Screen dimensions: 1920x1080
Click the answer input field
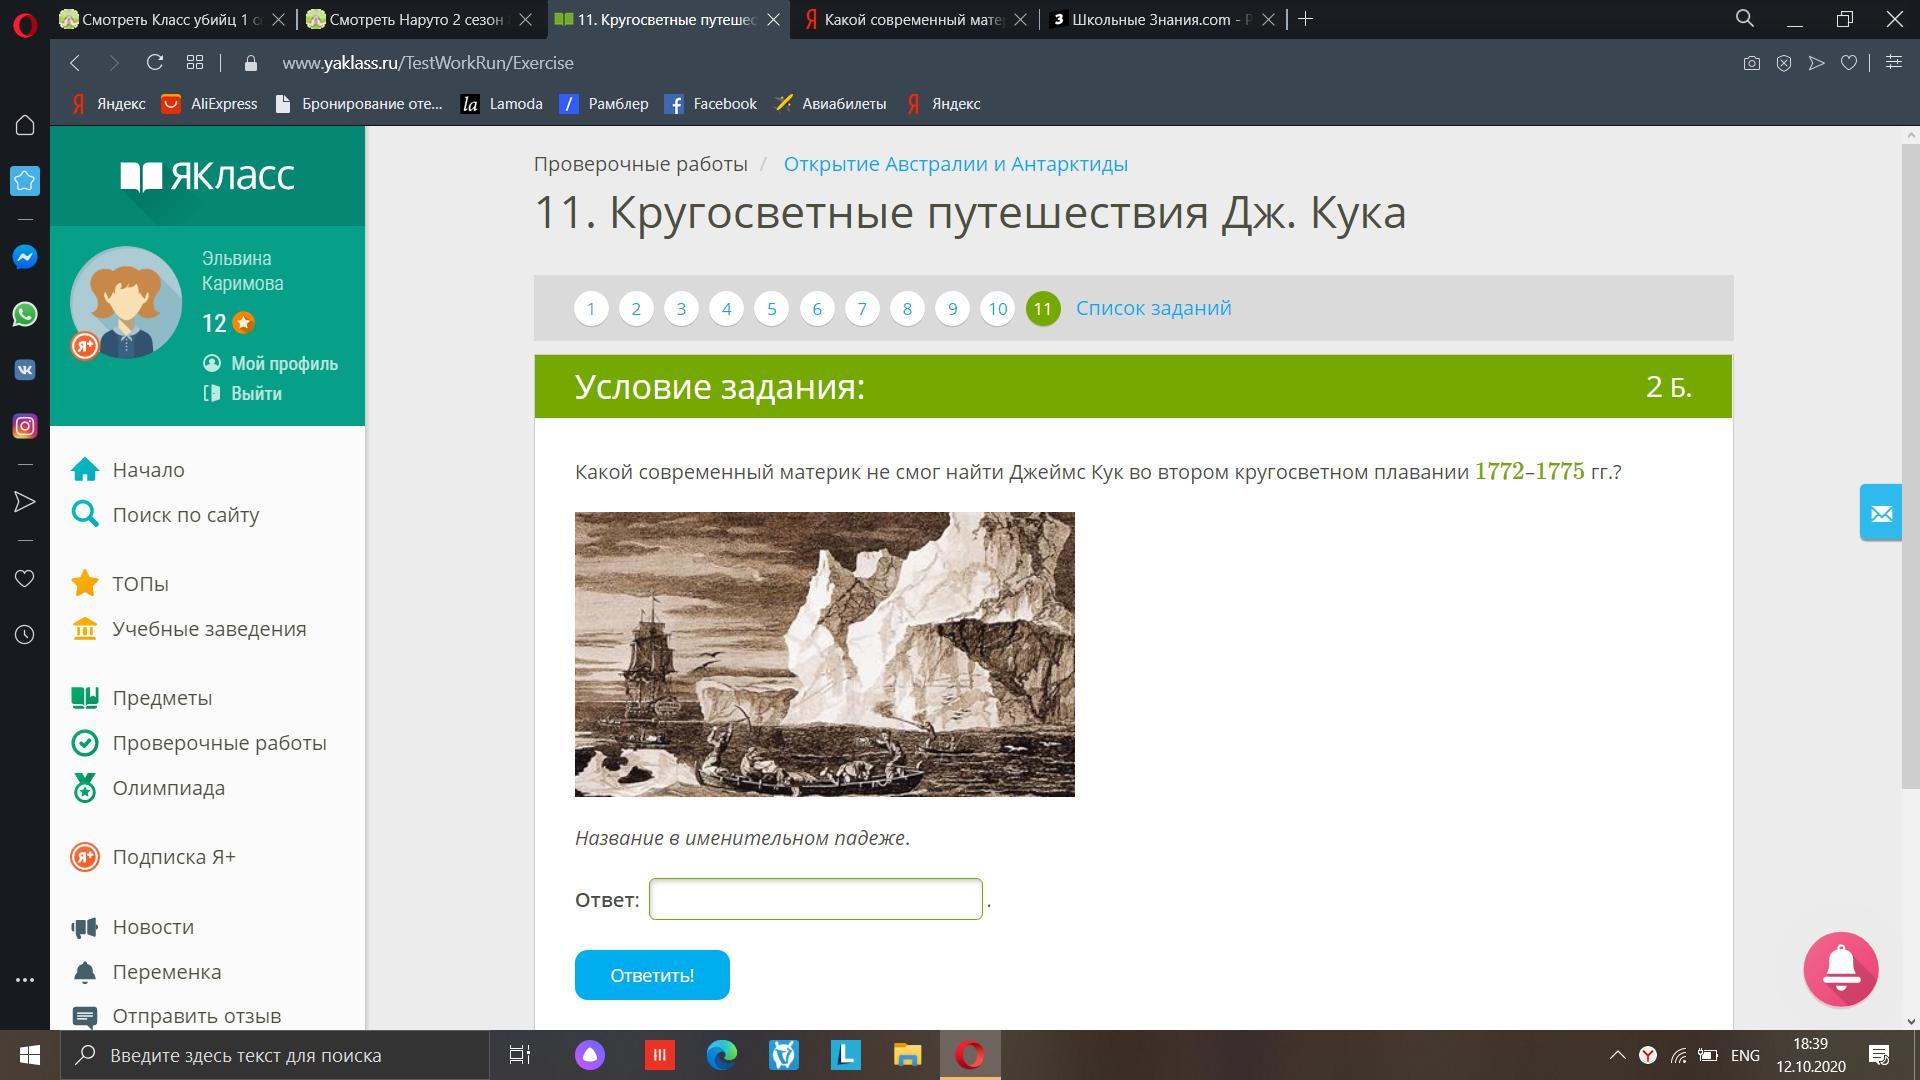pyautogui.click(x=815, y=899)
